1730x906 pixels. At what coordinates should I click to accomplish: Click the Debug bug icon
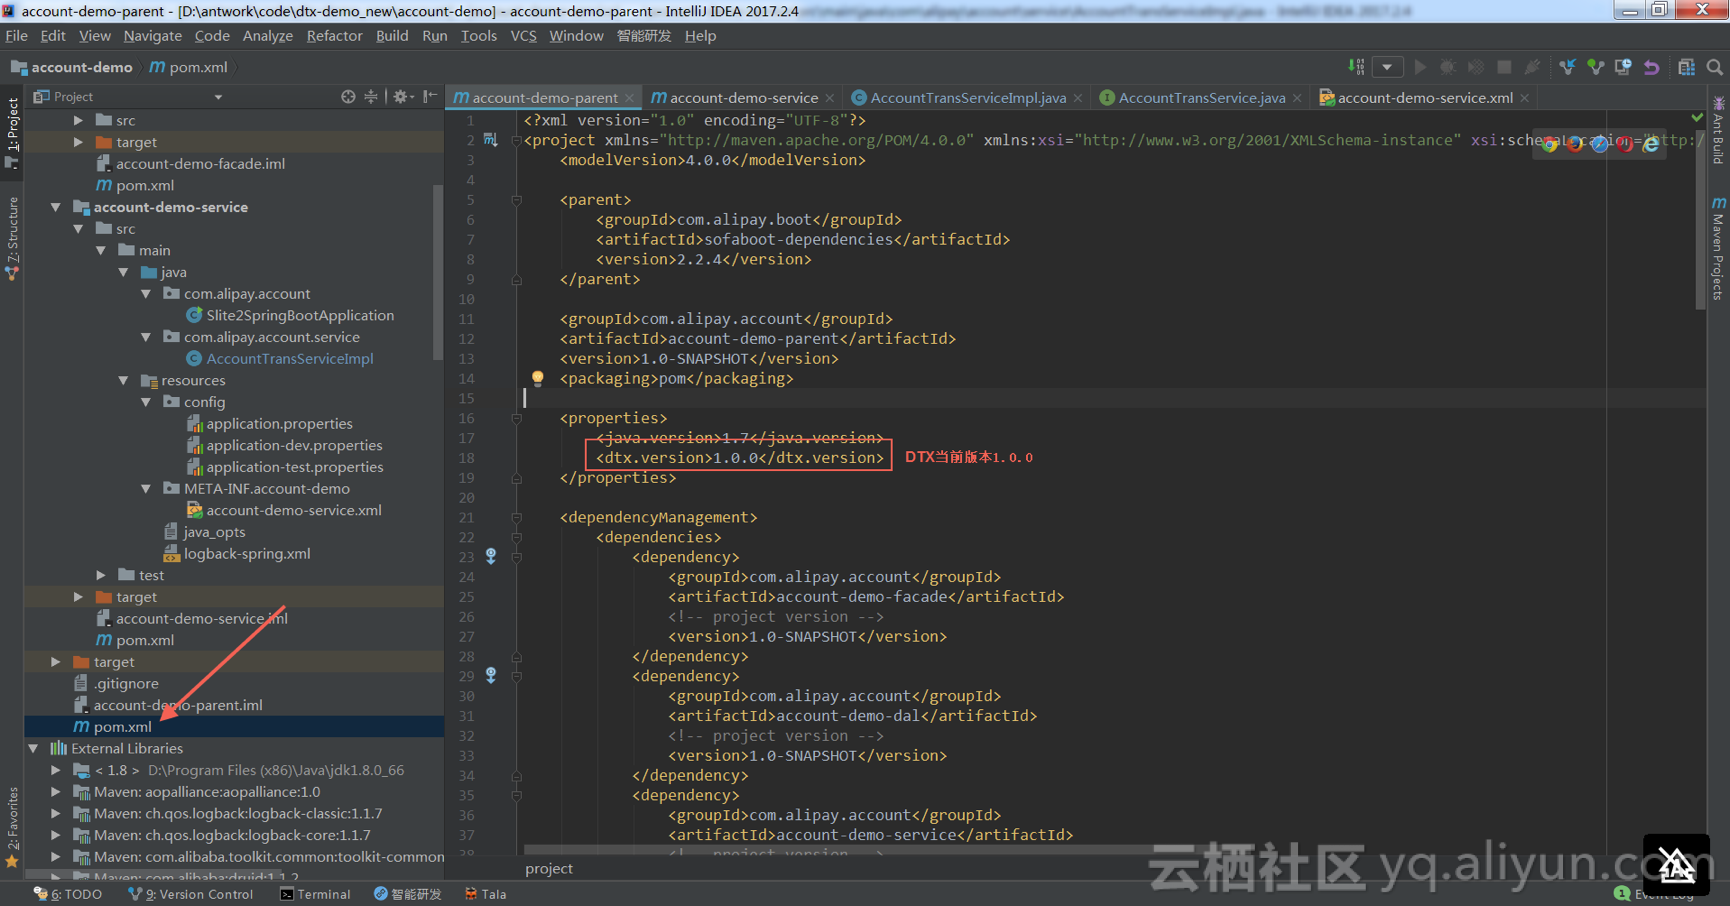coord(1448,67)
